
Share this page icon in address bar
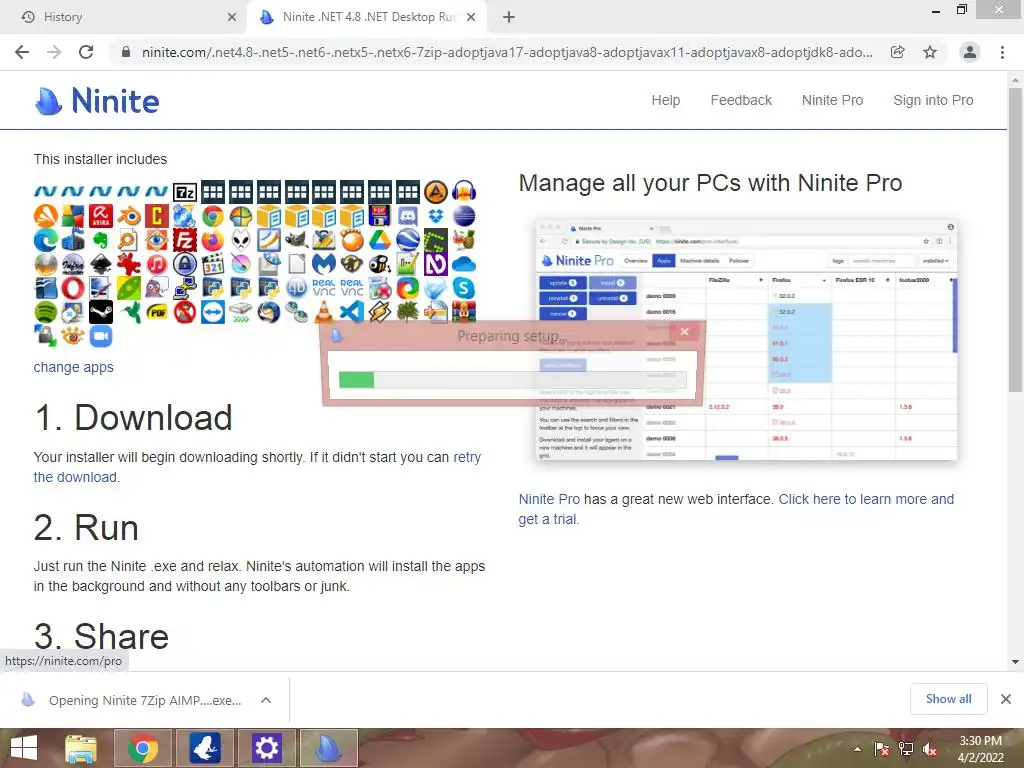coord(897,52)
